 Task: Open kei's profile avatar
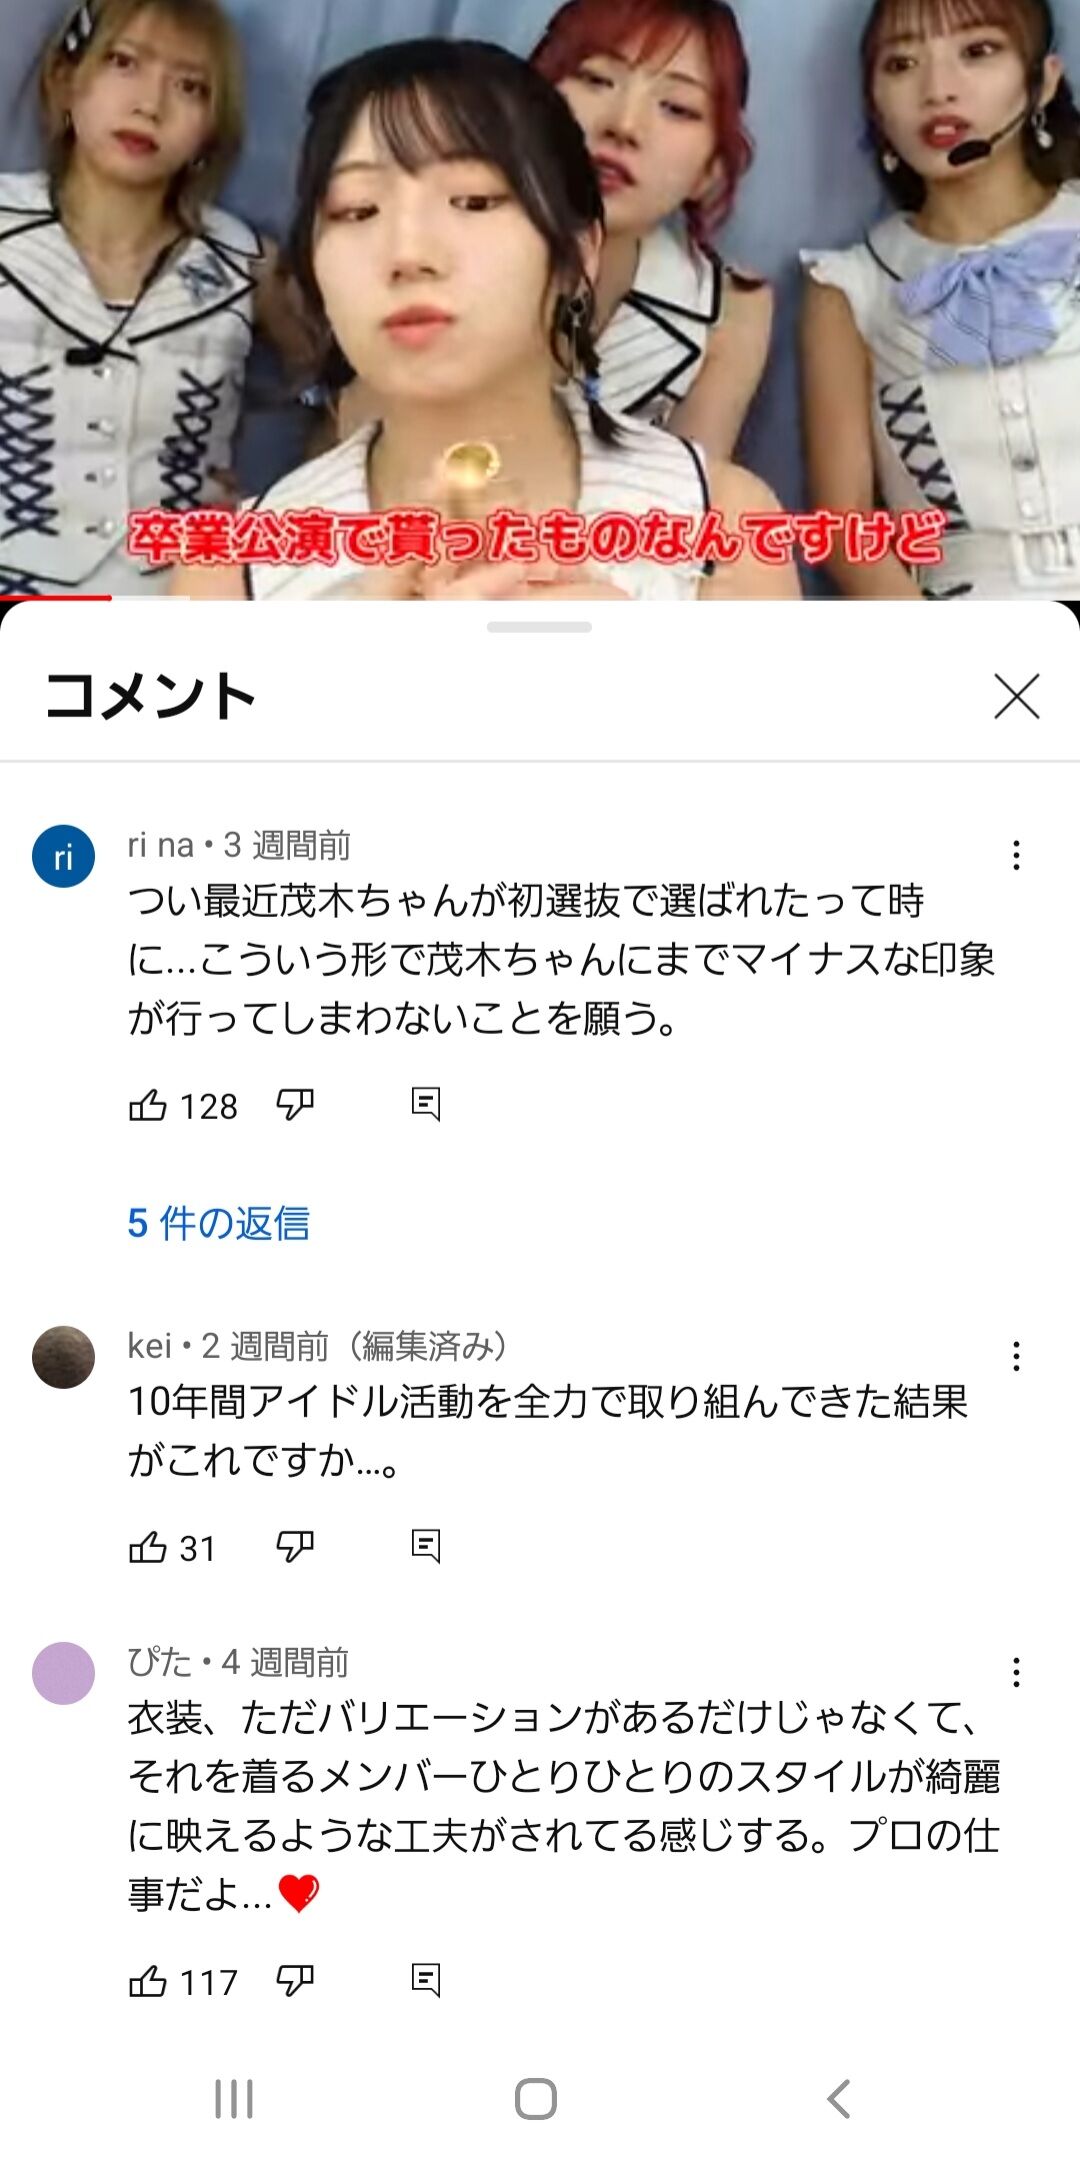tap(63, 1357)
